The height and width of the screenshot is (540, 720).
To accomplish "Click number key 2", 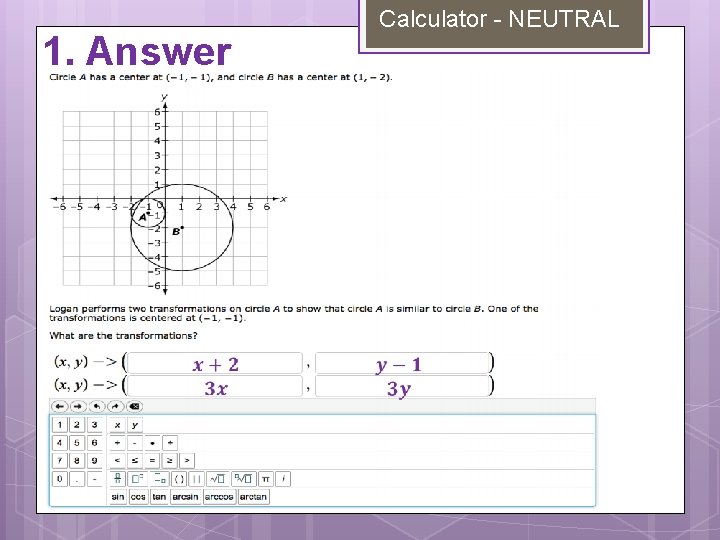I will [77, 425].
